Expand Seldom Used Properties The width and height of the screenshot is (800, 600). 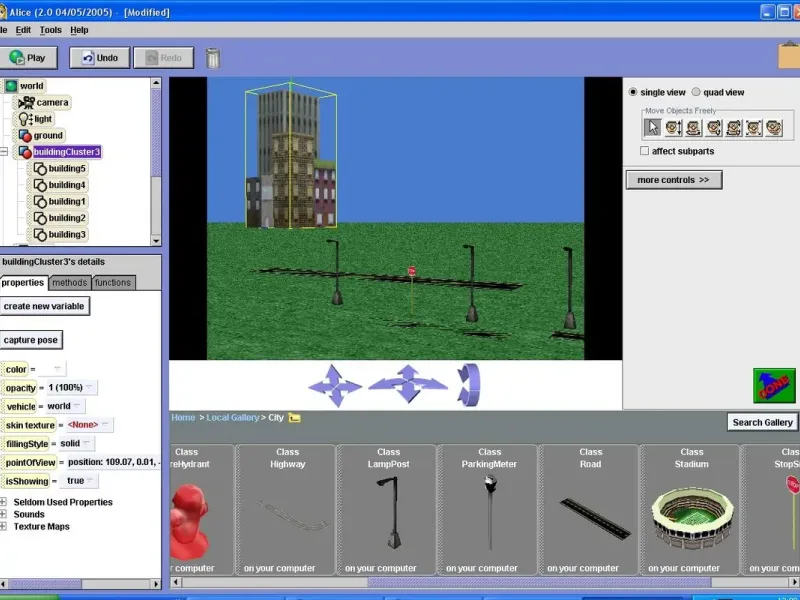click(x=3, y=502)
